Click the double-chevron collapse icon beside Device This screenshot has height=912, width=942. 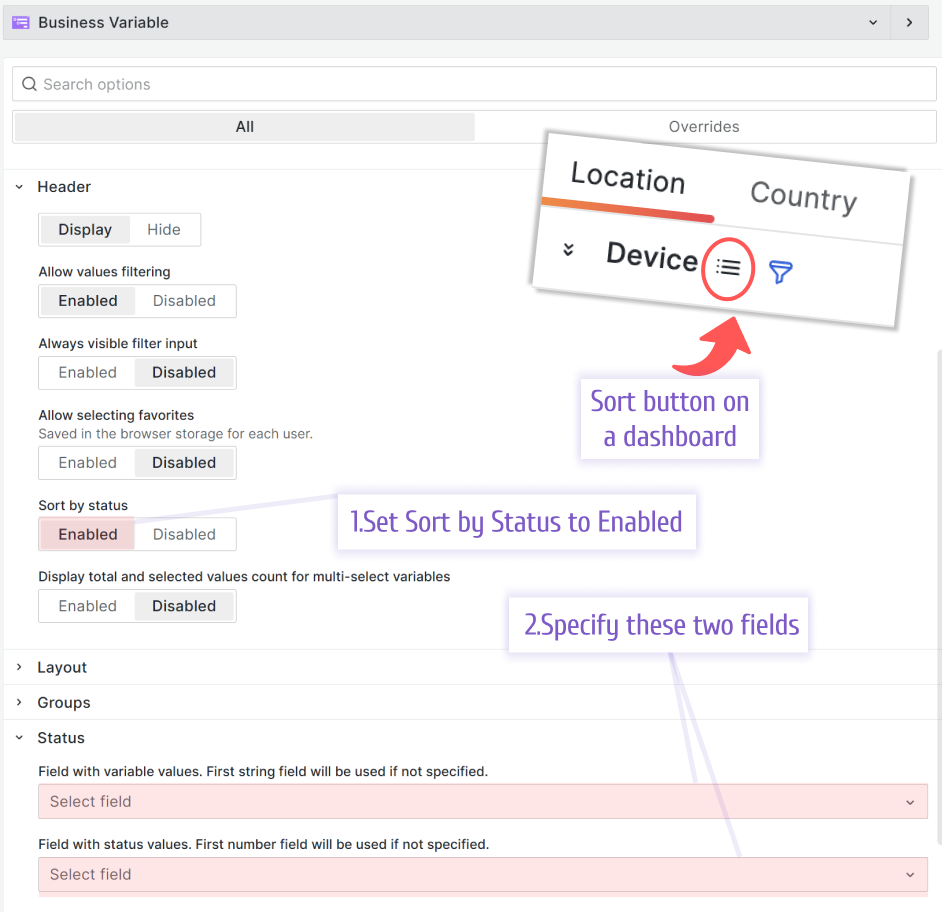tap(568, 251)
